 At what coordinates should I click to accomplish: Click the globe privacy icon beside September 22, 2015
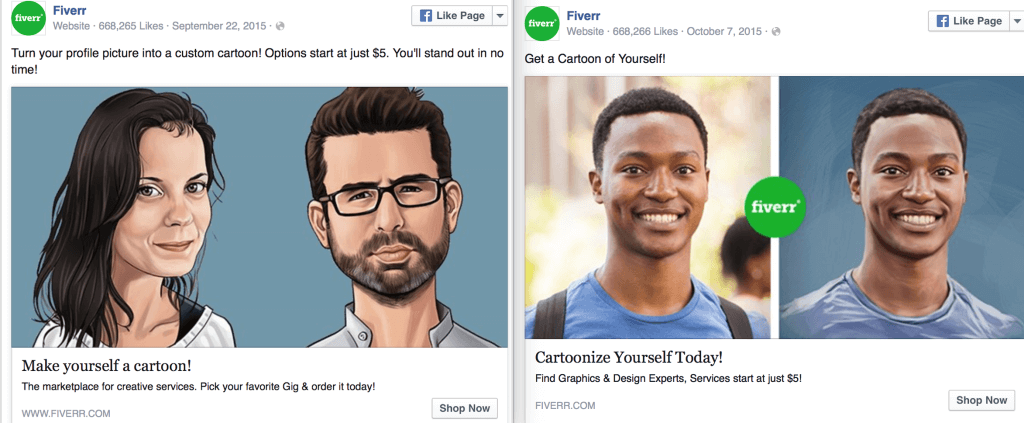point(279,25)
